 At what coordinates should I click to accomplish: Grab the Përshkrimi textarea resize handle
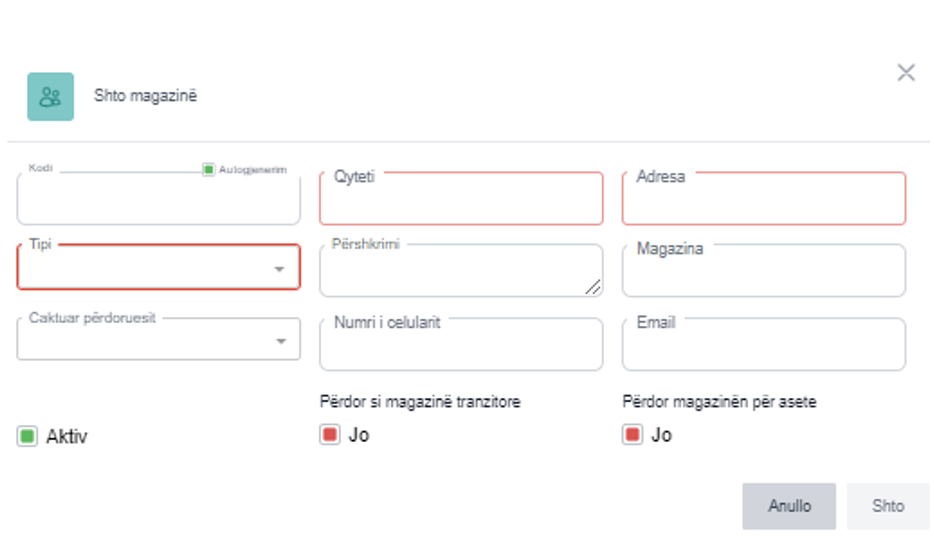(x=594, y=288)
